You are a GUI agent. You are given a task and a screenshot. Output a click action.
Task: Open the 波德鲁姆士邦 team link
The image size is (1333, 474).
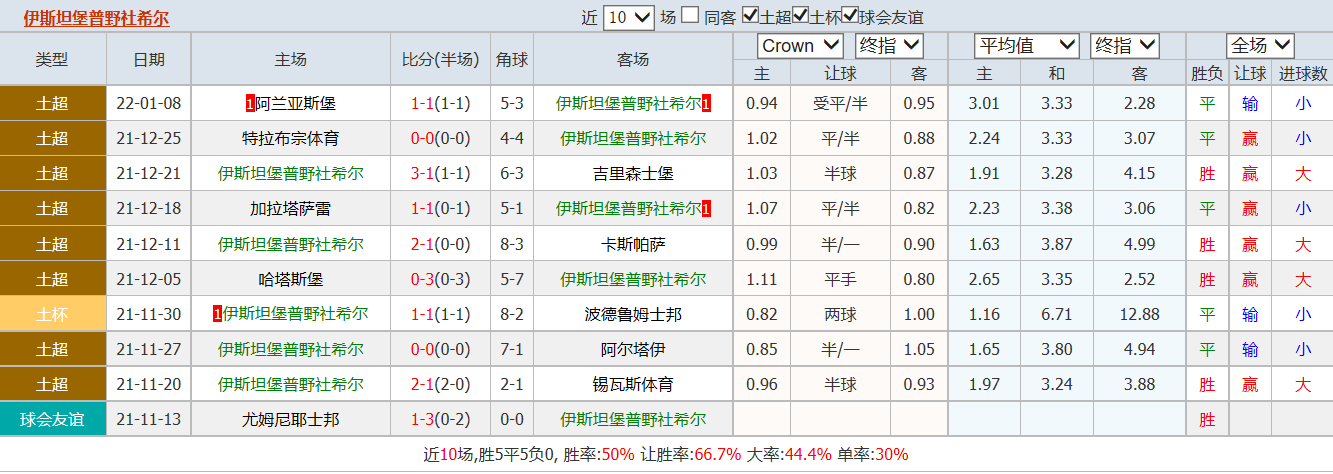coord(632,314)
